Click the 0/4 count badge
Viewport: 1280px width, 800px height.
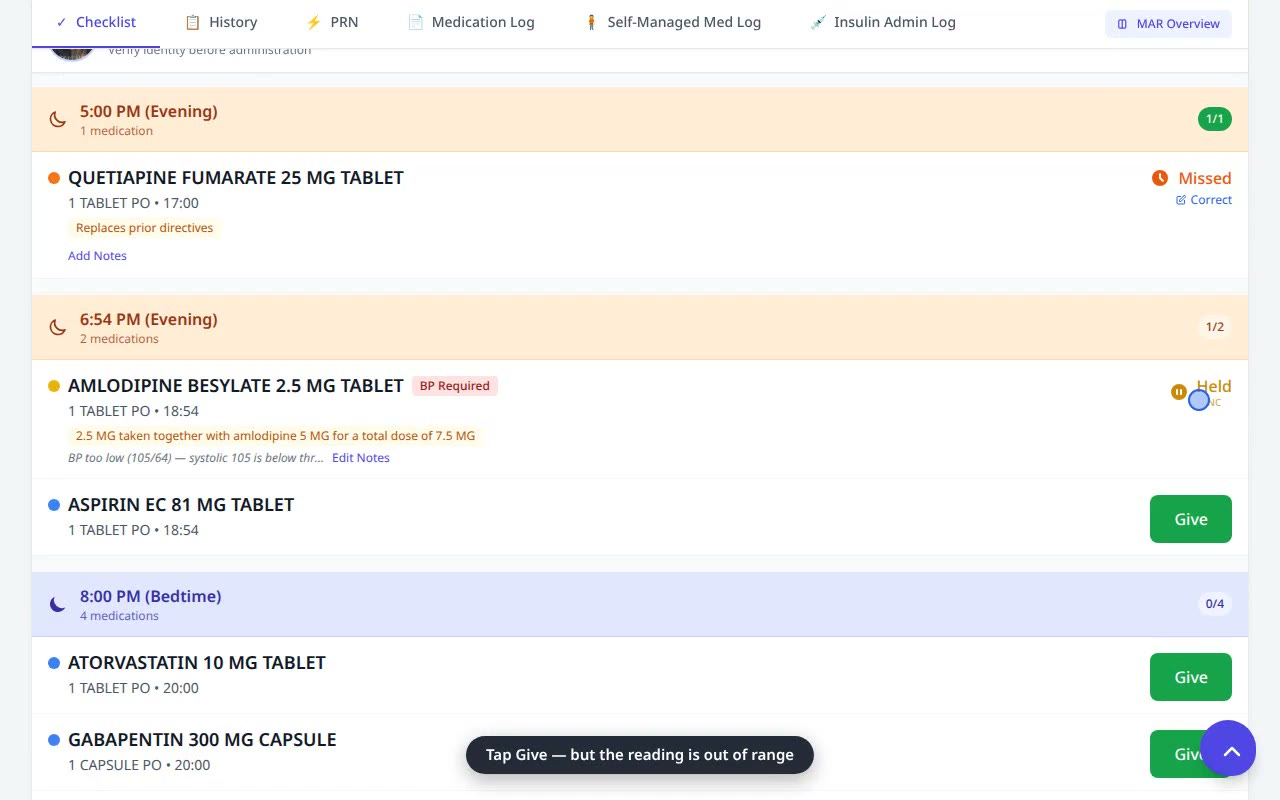click(x=1214, y=604)
